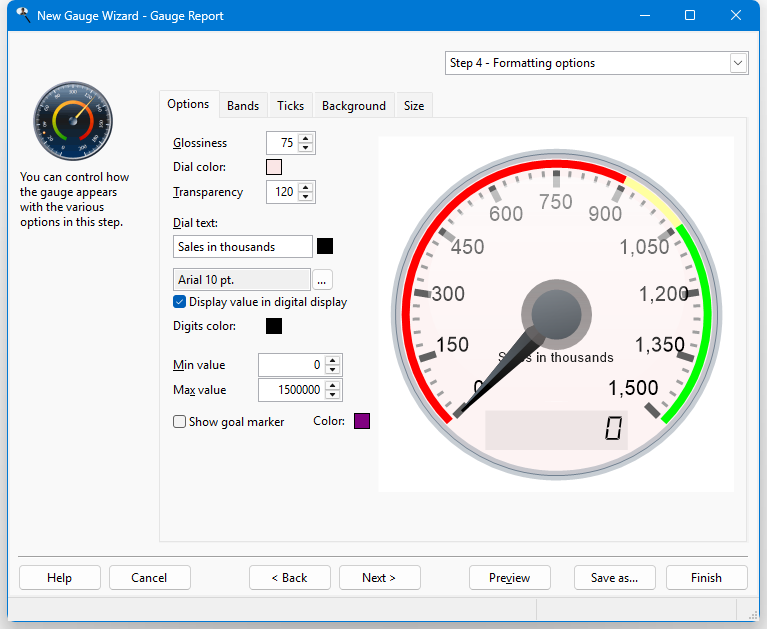The width and height of the screenshot is (767, 629).
Task: Click the gauge wizard speedometer icon
Action: click(73, 120)
